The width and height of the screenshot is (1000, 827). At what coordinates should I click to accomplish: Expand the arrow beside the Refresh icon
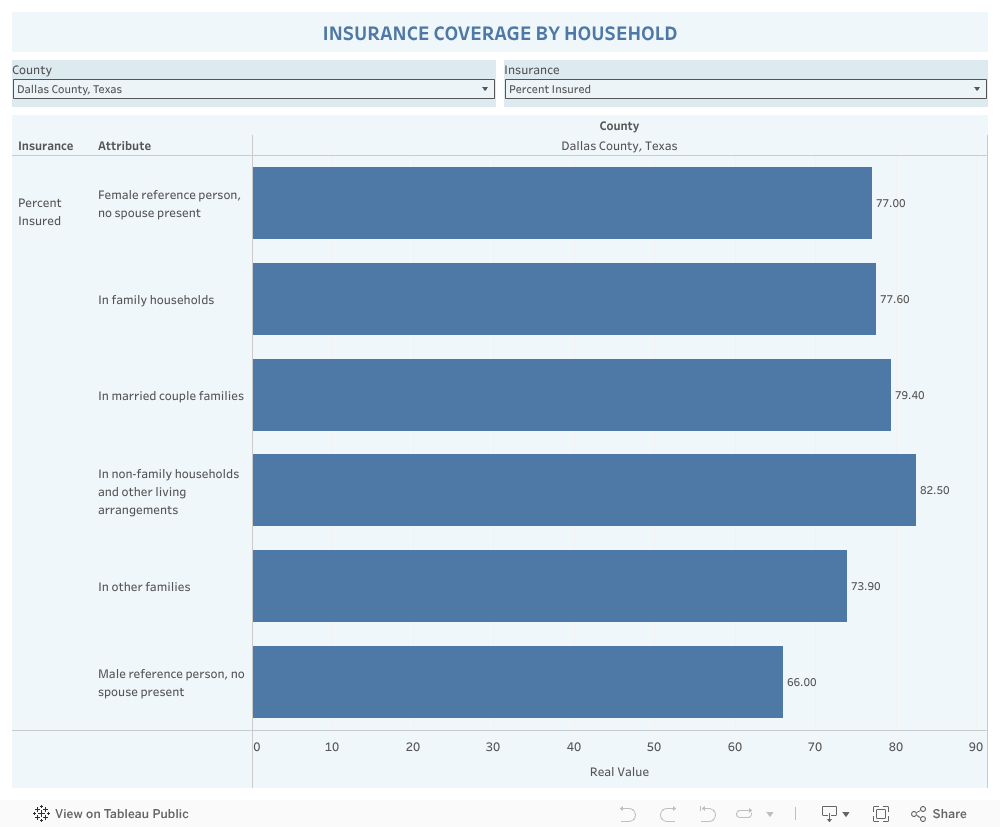(770, 815)
